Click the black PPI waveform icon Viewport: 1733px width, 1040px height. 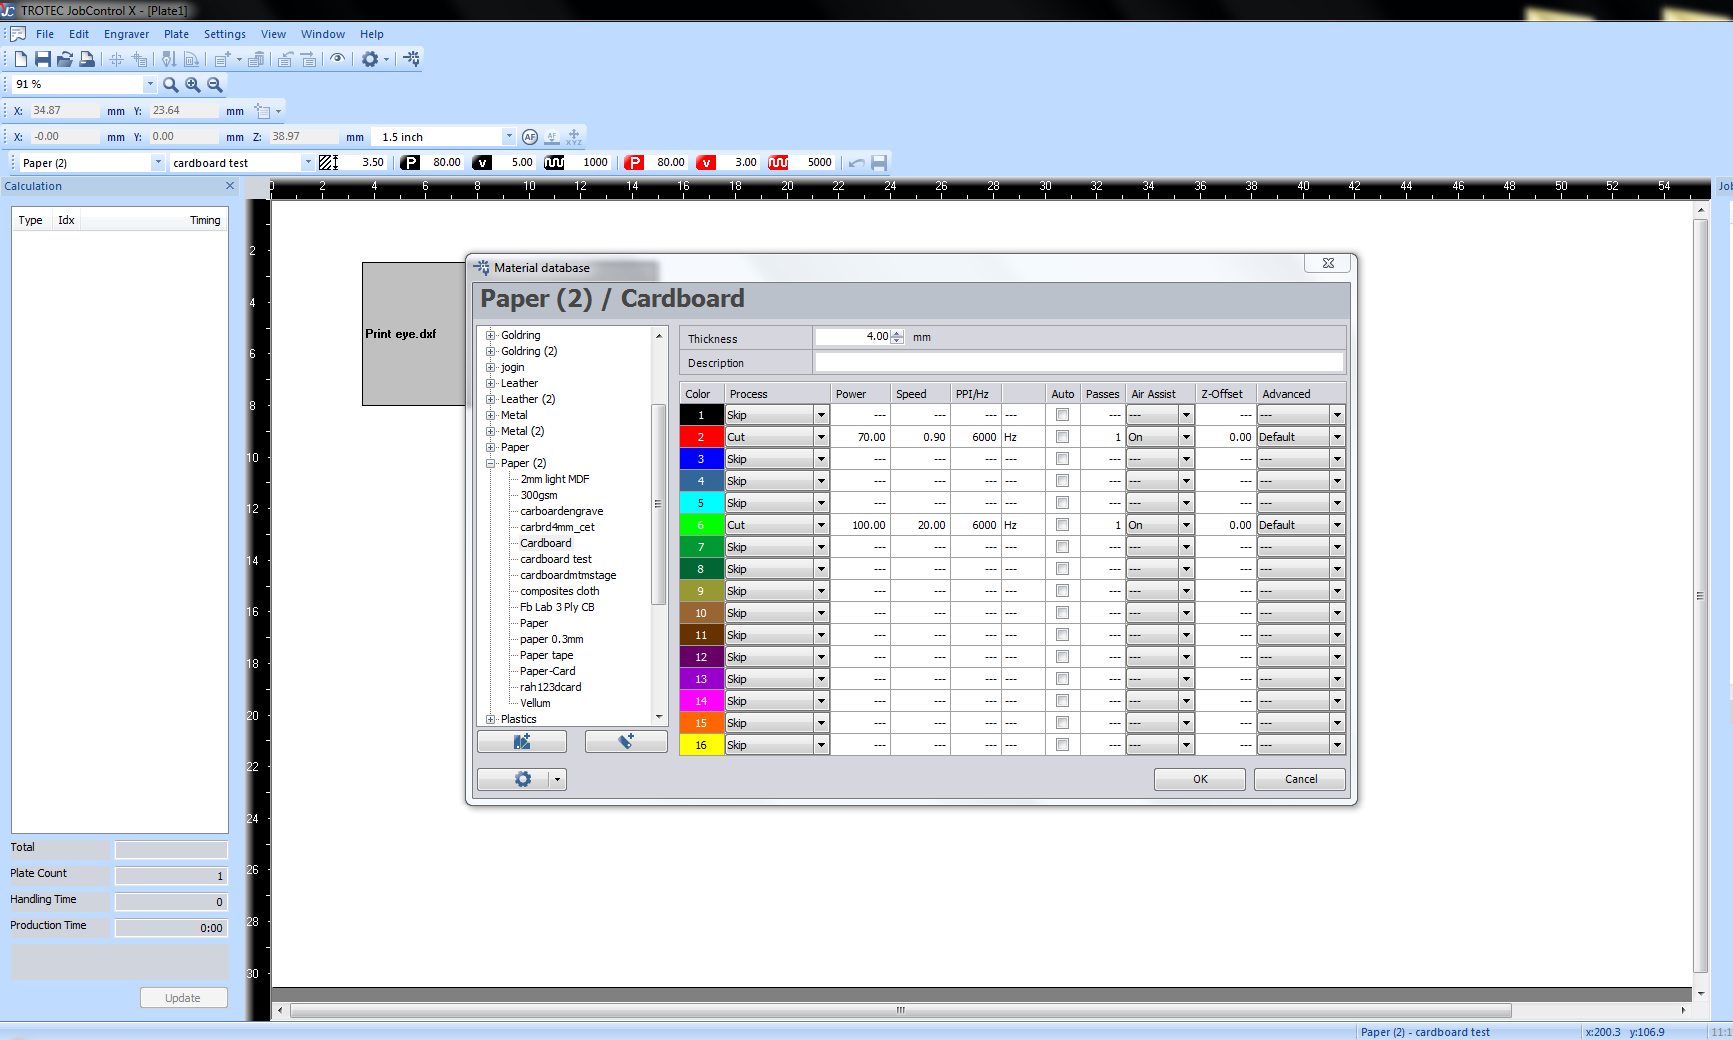(x=554, y=163)
